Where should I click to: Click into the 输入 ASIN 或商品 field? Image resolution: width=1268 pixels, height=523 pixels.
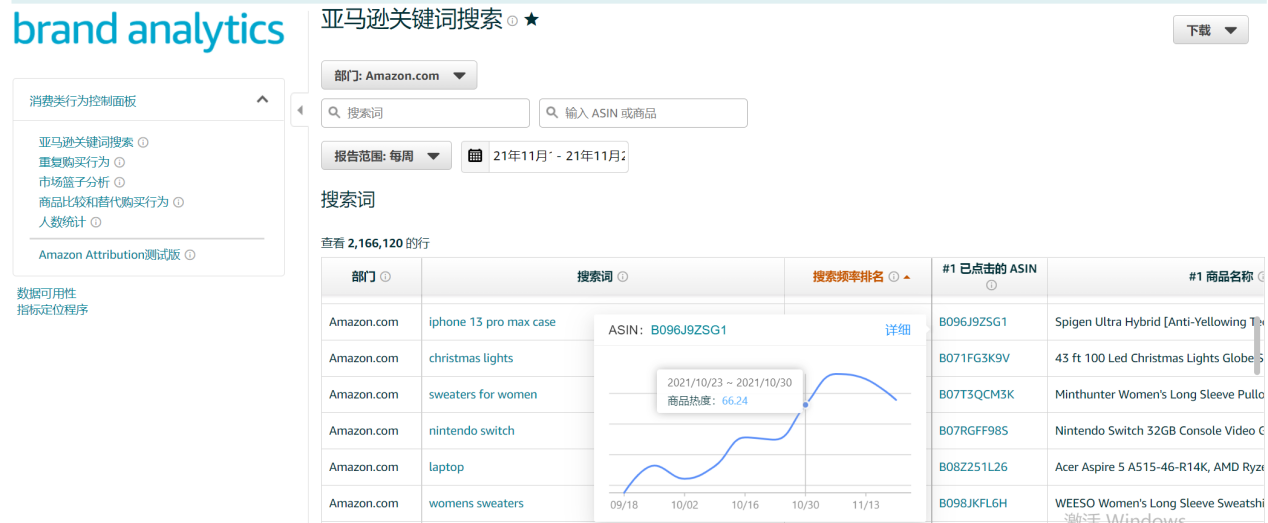(643, 113)
